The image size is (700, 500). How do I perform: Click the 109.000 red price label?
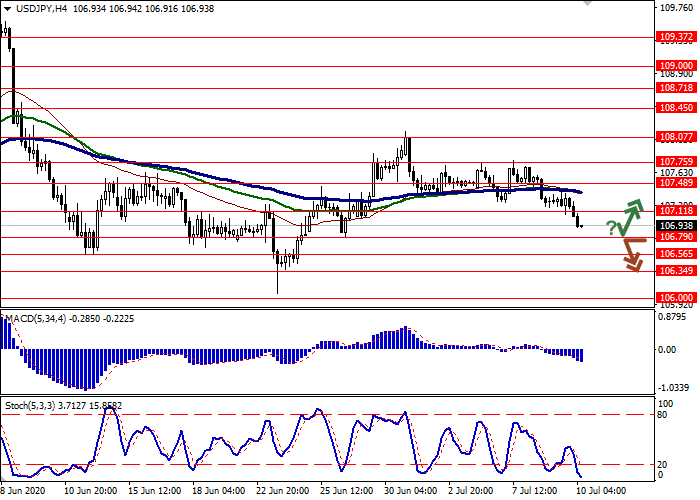tap(676, 65)
